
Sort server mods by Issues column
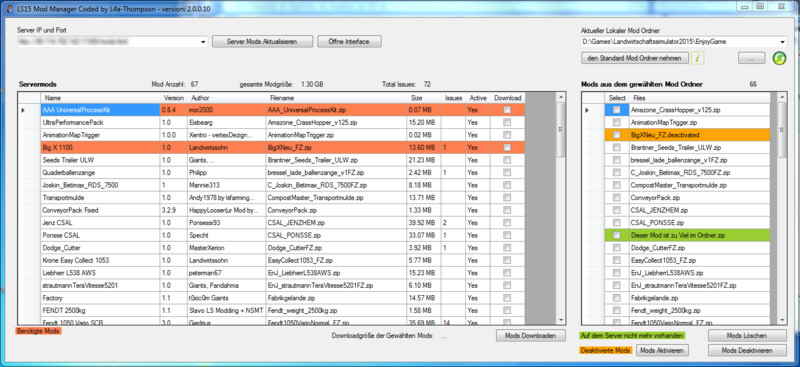453,97
